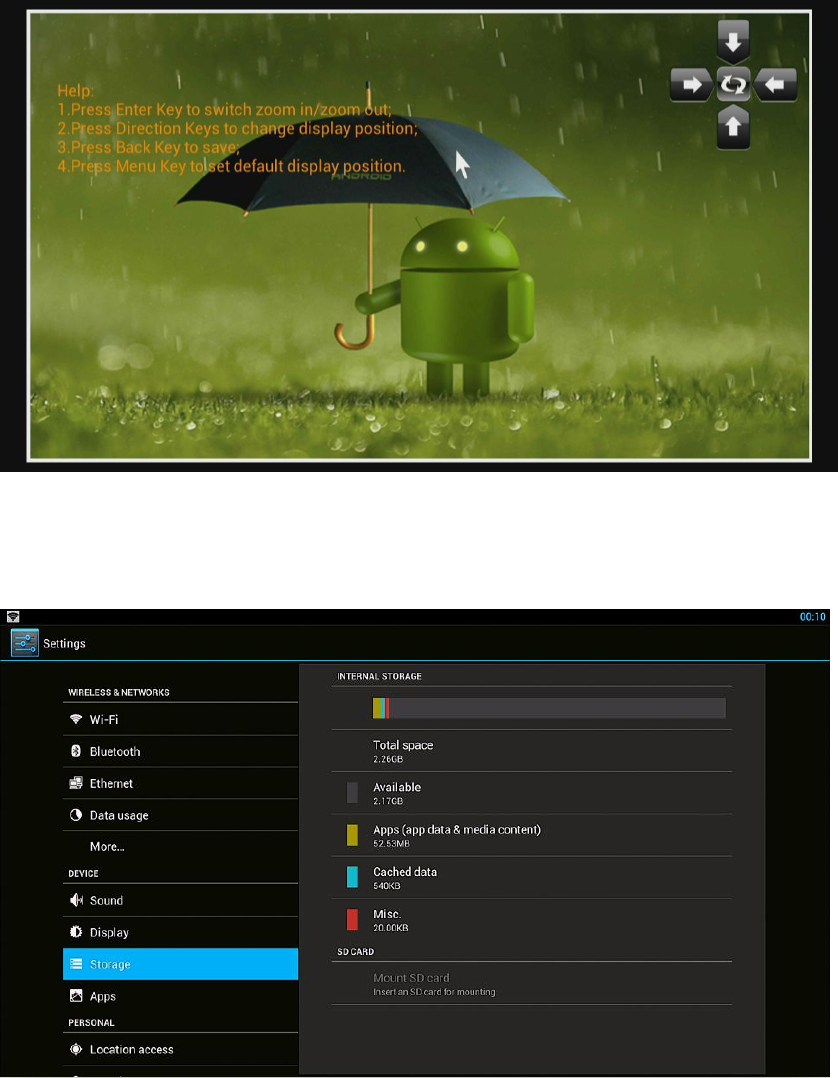Image resolution: width=838 pixels, height=1078 pixels.
Task: Click the Display brightness icon
Action: pos(76,932)
